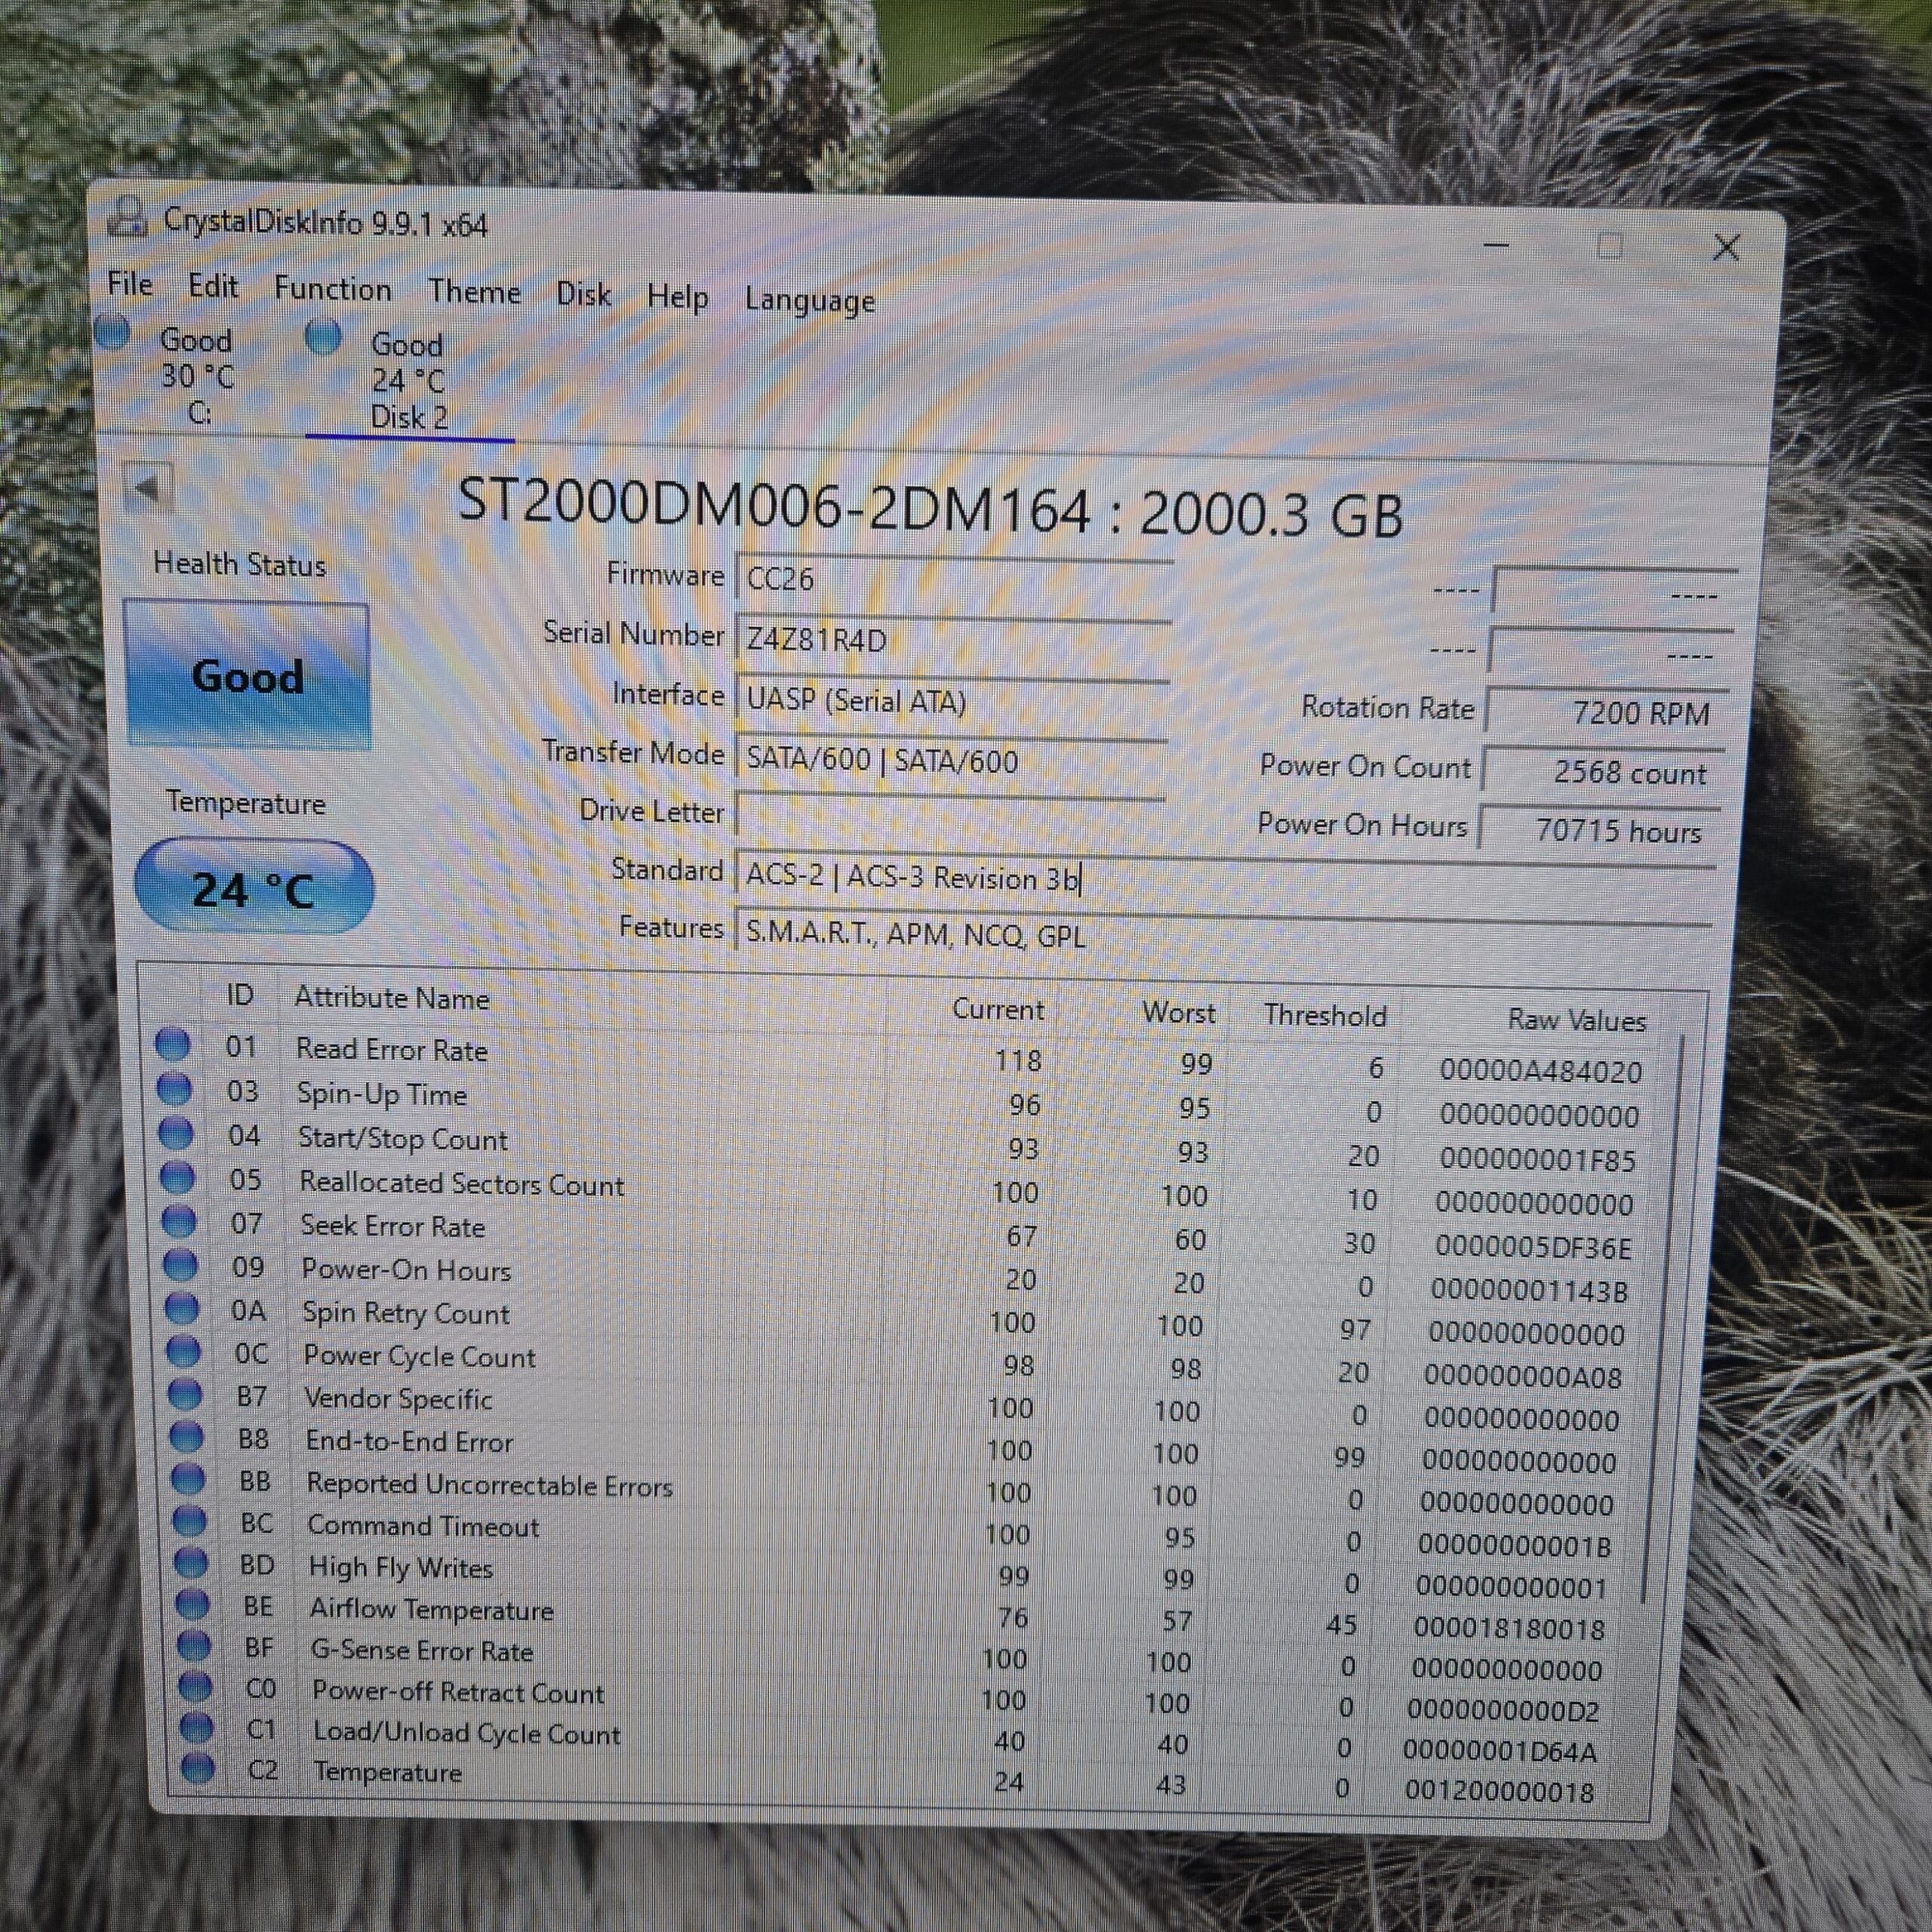Screen dimensions: 1932x1932
Task: Click the previous disk arrow button
Action: tap(147, 488)
